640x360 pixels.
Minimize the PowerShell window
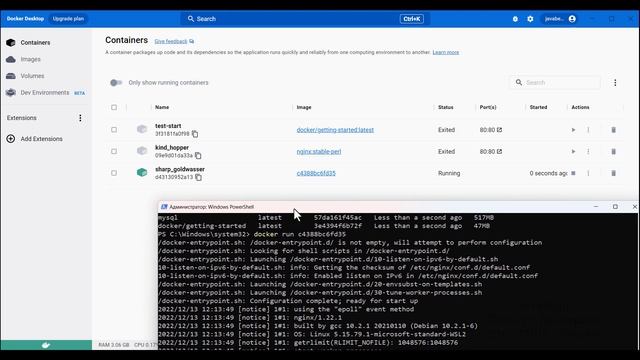[596, 207]
